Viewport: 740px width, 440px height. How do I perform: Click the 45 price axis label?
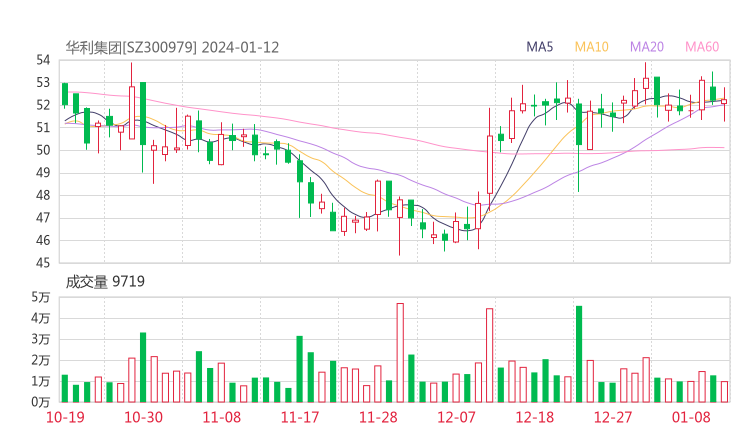(43, 262)
